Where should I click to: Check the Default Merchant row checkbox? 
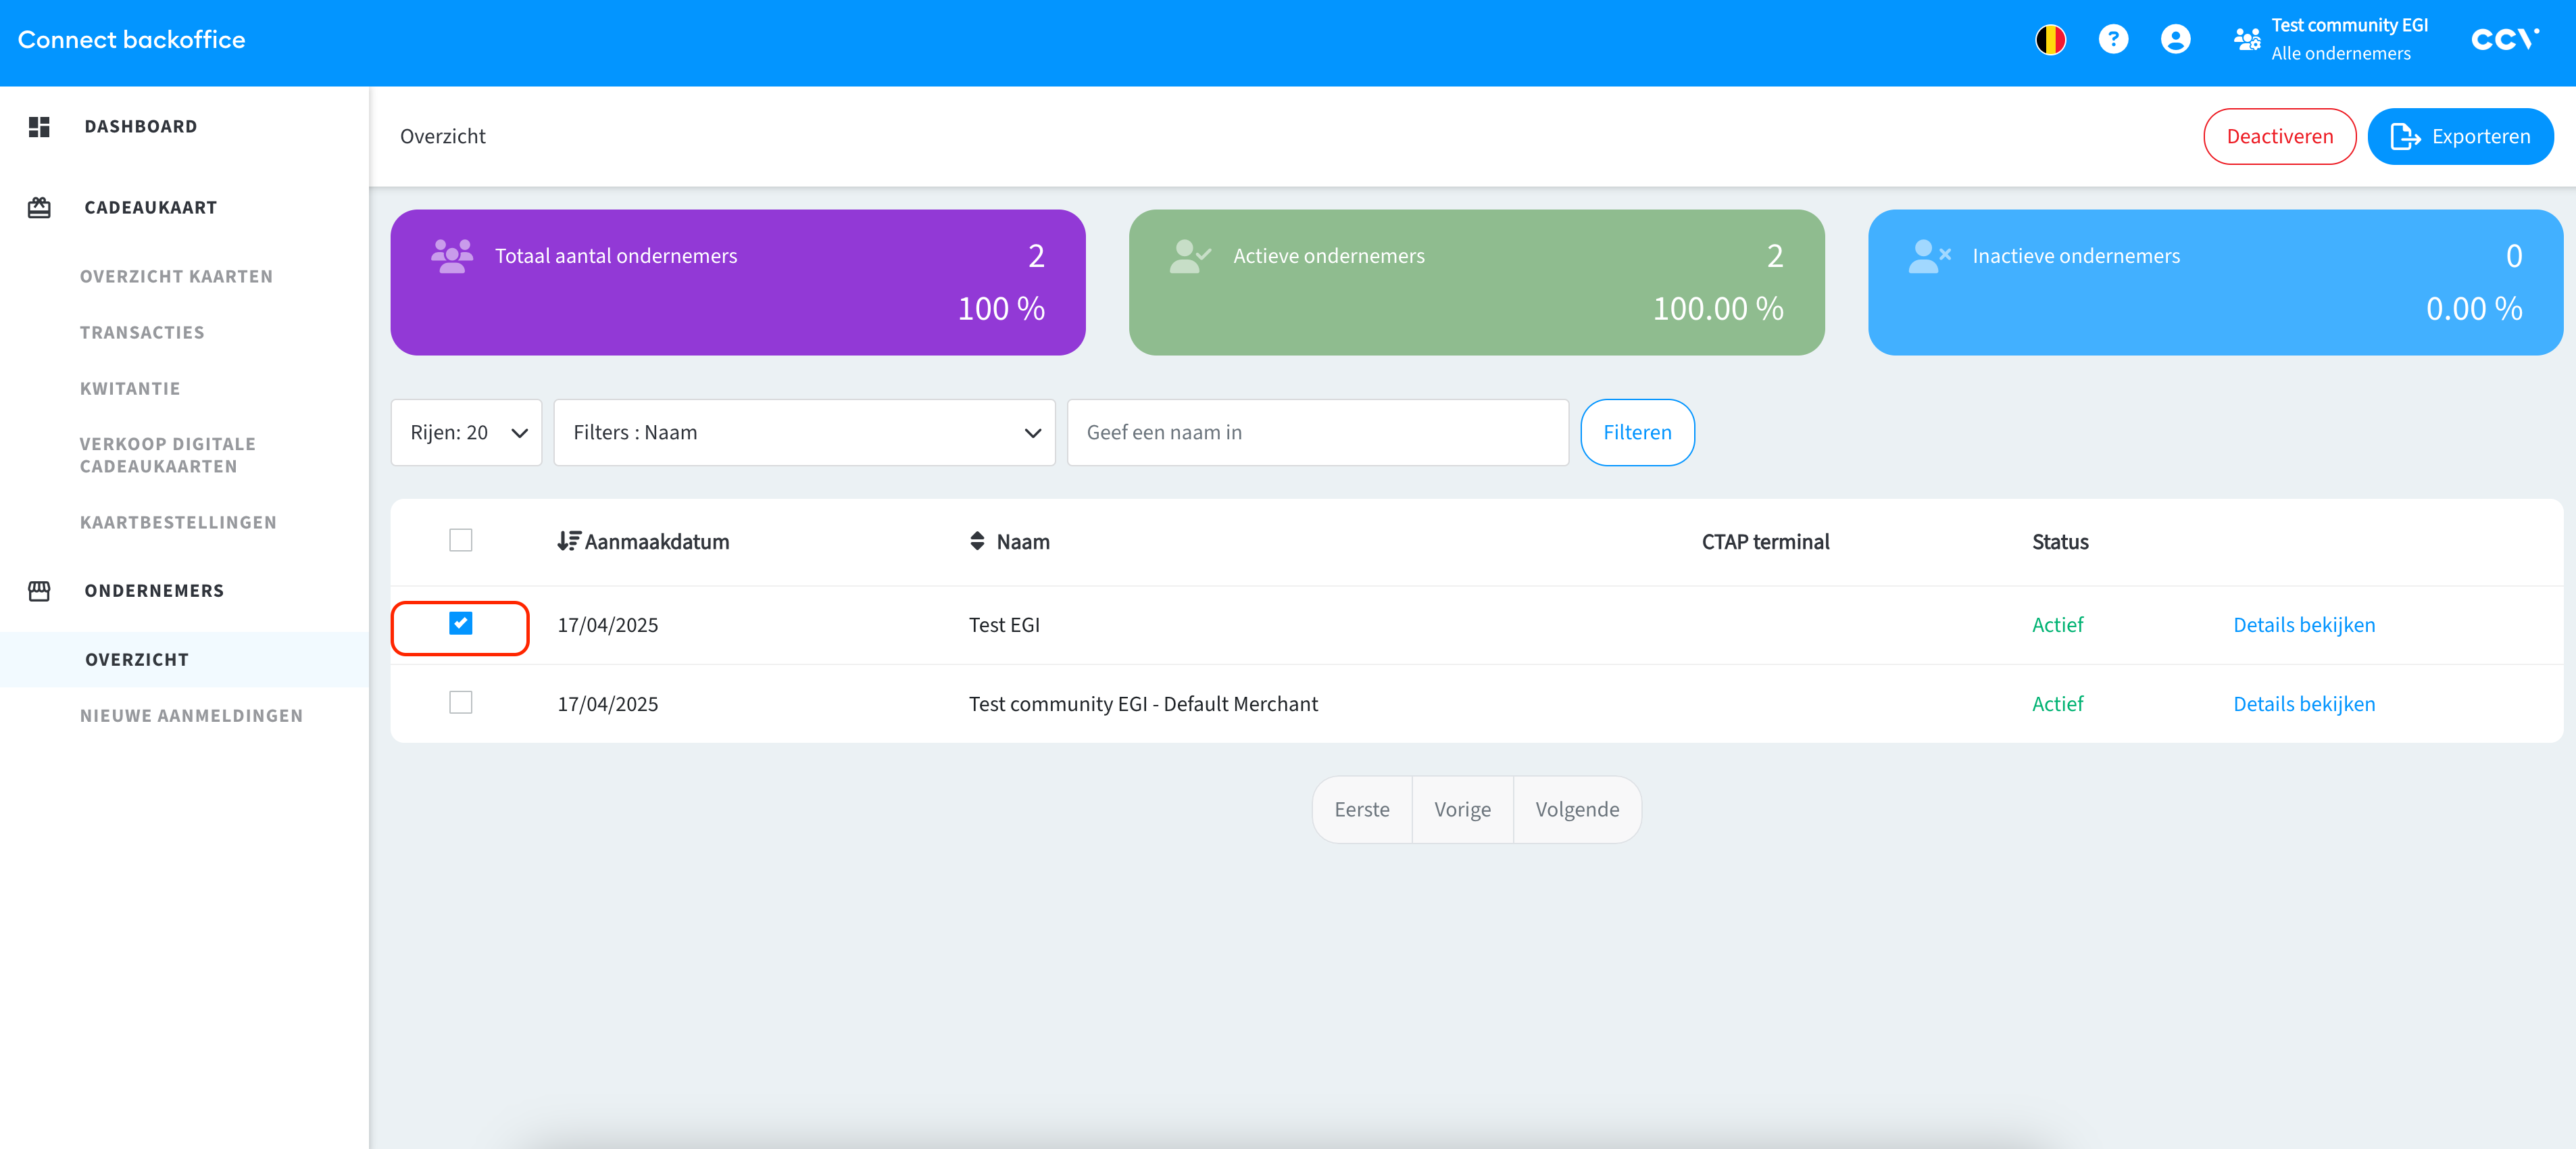pyautogui.click(x=460, y=702)
